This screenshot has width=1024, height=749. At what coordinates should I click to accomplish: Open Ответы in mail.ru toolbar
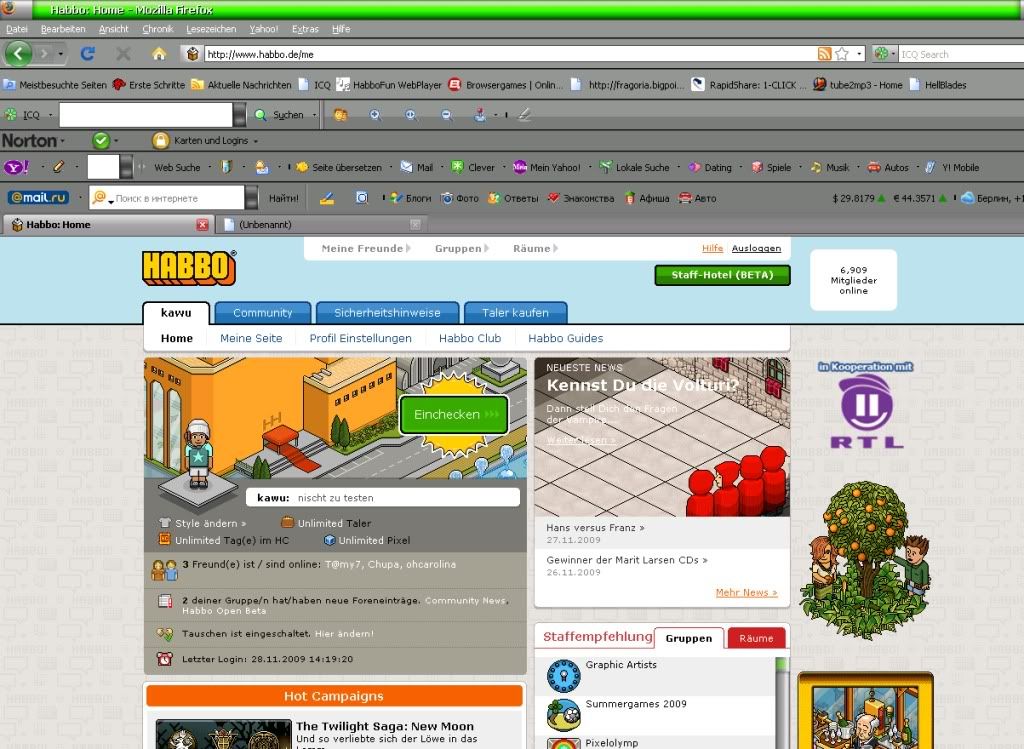(513, 198)
